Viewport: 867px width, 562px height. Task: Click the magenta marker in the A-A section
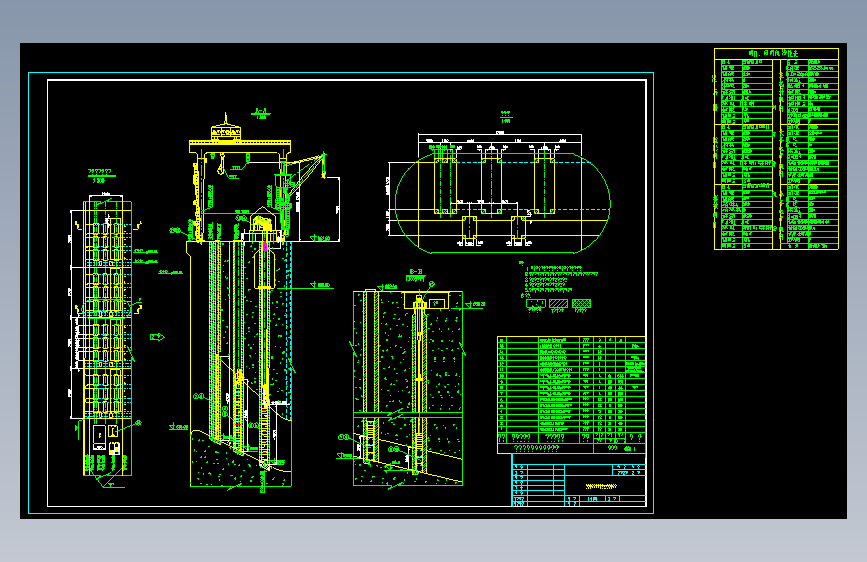(x=265, y=246)
